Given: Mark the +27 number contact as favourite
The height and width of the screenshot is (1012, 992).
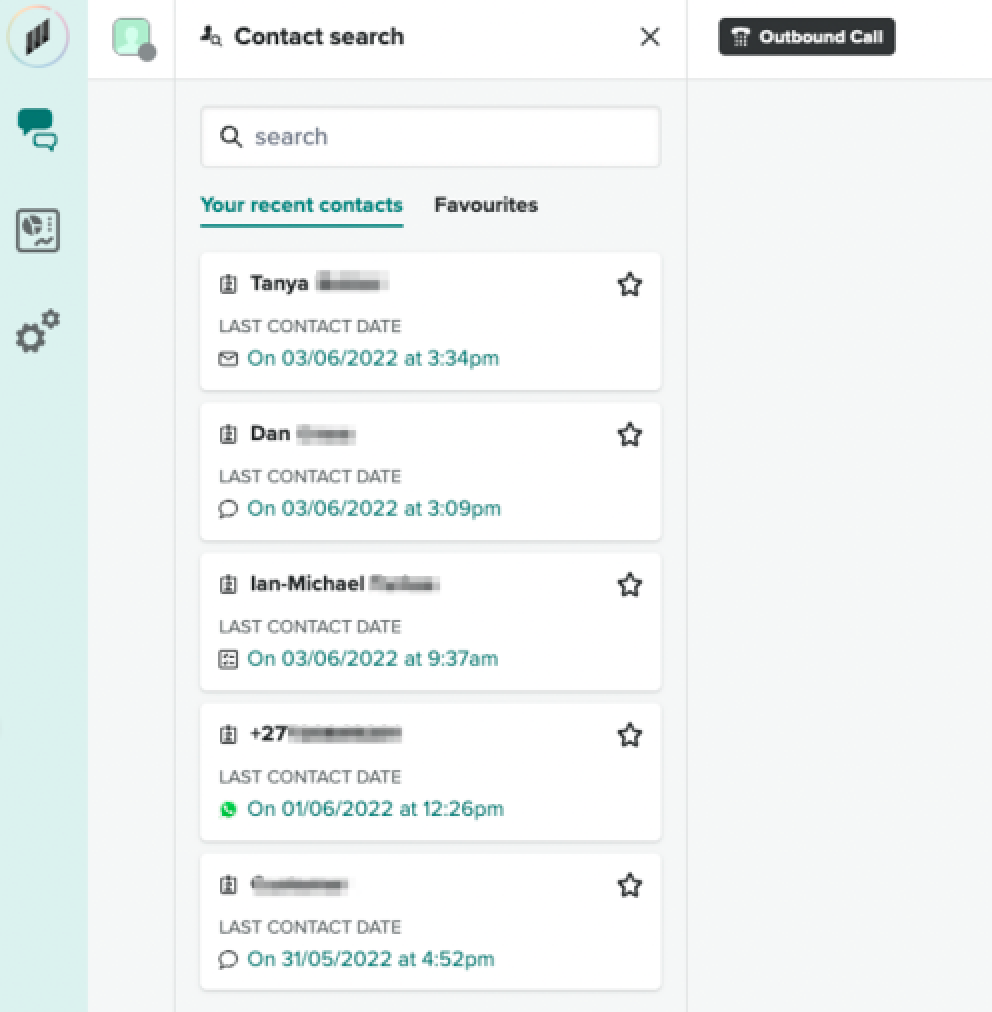Looking at the screenshot, I should [x=629, y=736].
